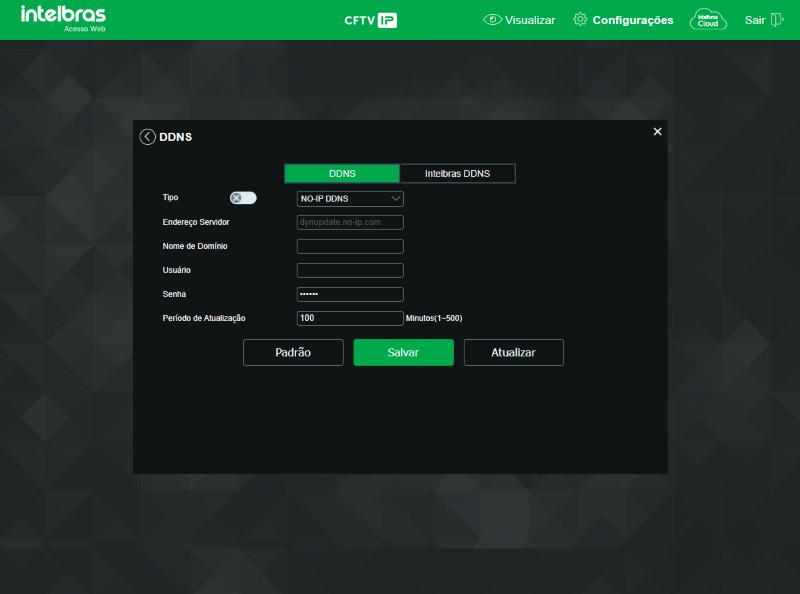Click the Período de Atualização field
This screenshot has height=594, width=800.
pyautogui.click(x=350, y=318)
